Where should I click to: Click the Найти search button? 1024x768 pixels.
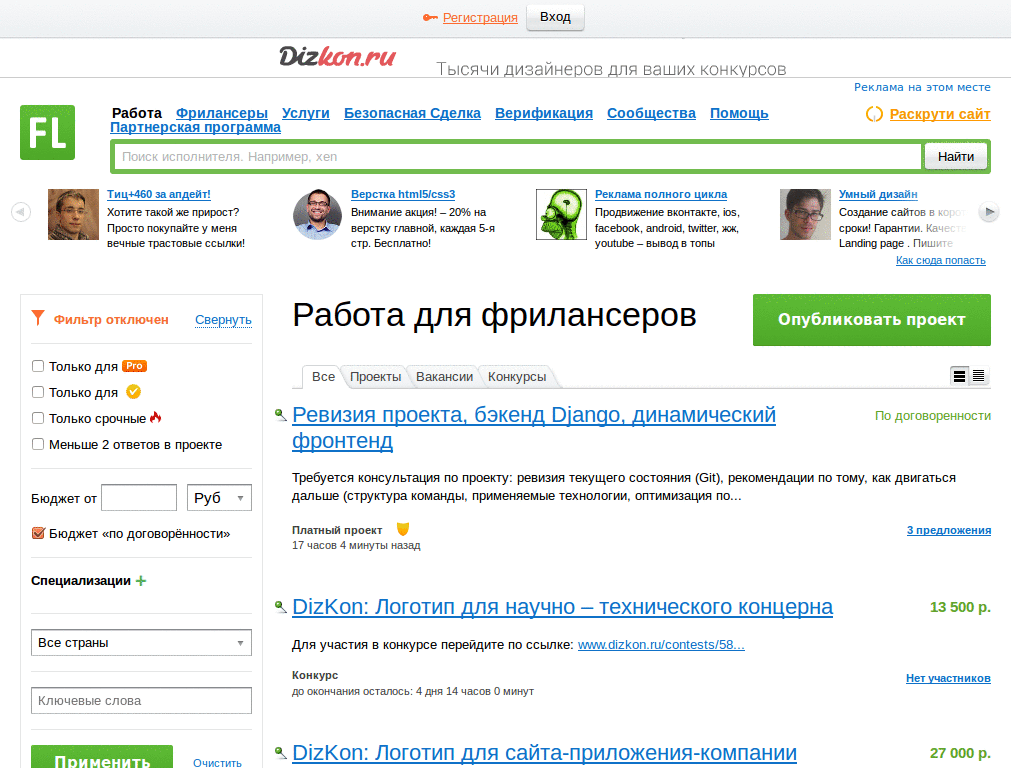(955, 157)
